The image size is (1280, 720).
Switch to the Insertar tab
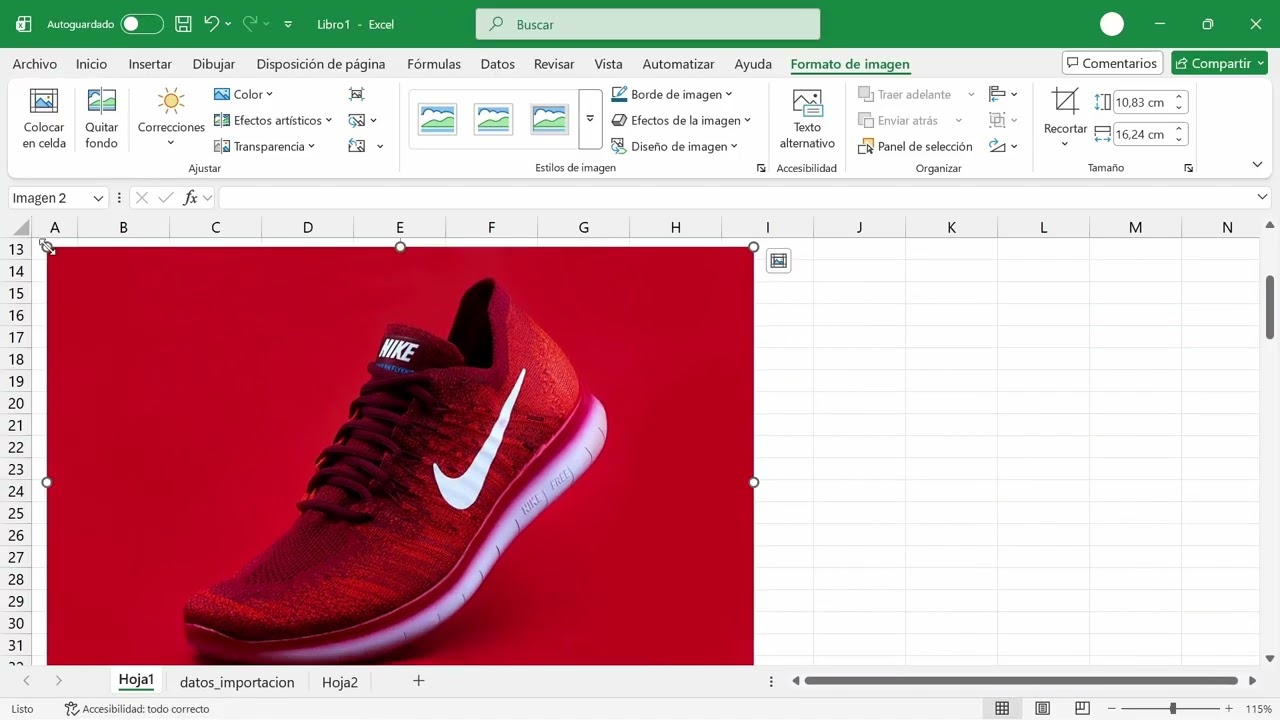pyautogui.click(x=150, y=64)
